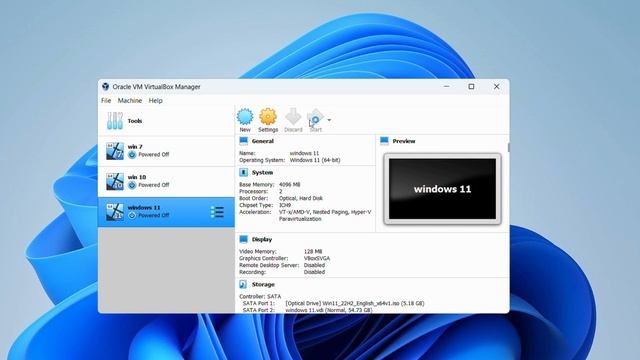
Task: Click the General section heading
Action: pos(262,141)
